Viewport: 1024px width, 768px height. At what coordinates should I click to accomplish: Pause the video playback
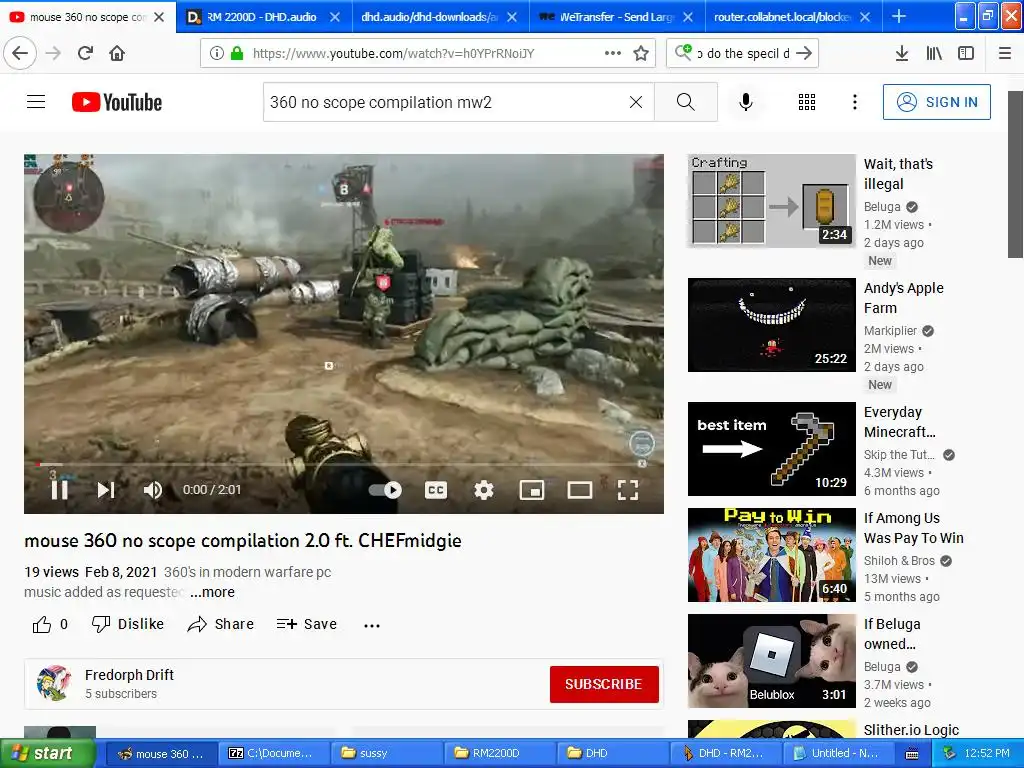(x=59, y=490)
